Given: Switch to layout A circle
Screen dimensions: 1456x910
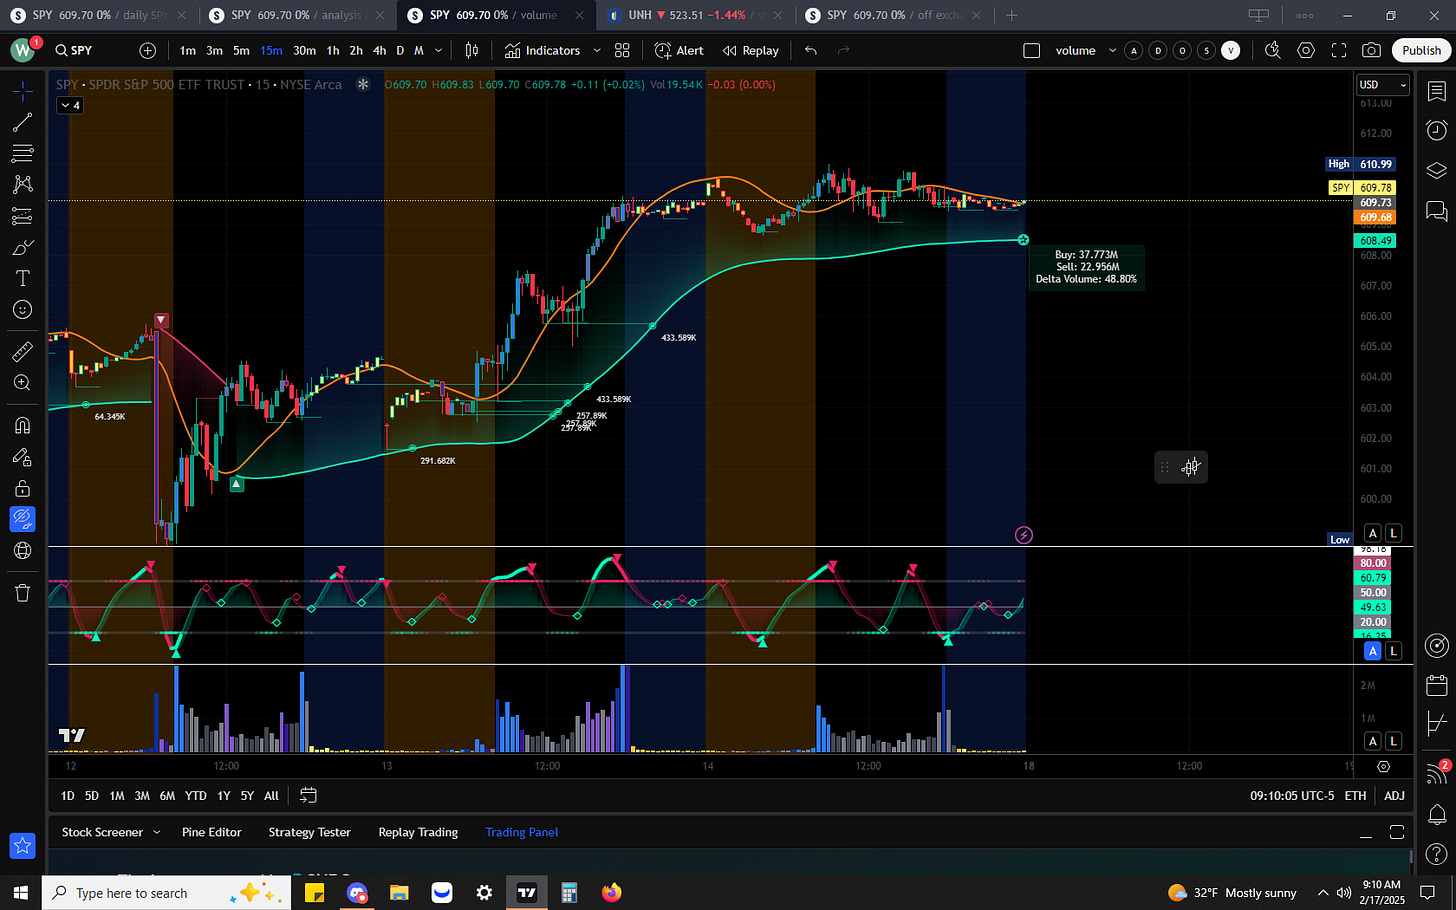Looking at the screenshot, I should click(x=1133, y=50).
